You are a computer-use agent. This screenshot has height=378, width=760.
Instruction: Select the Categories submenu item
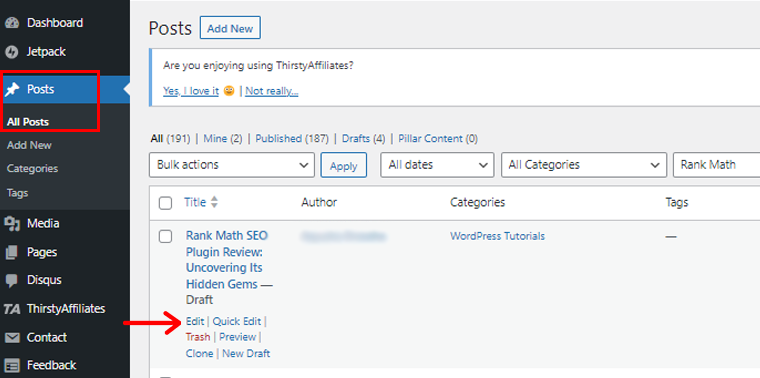(32, 169)
